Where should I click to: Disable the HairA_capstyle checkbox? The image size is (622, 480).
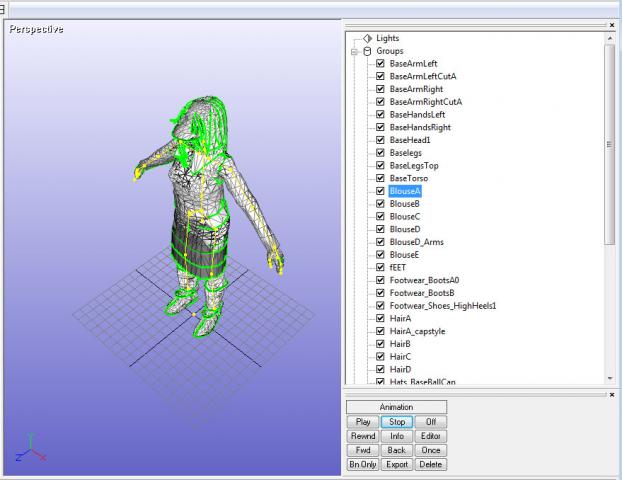click(x=380, y=331)
